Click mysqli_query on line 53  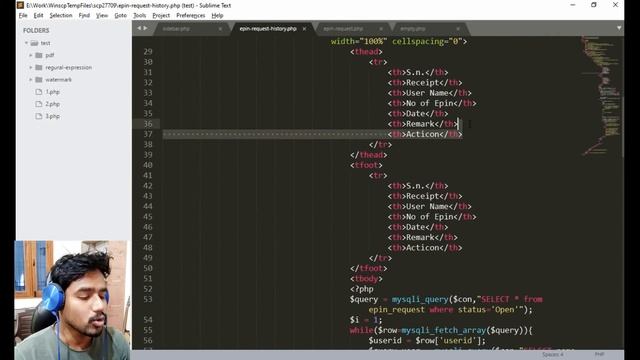point(420,299)
